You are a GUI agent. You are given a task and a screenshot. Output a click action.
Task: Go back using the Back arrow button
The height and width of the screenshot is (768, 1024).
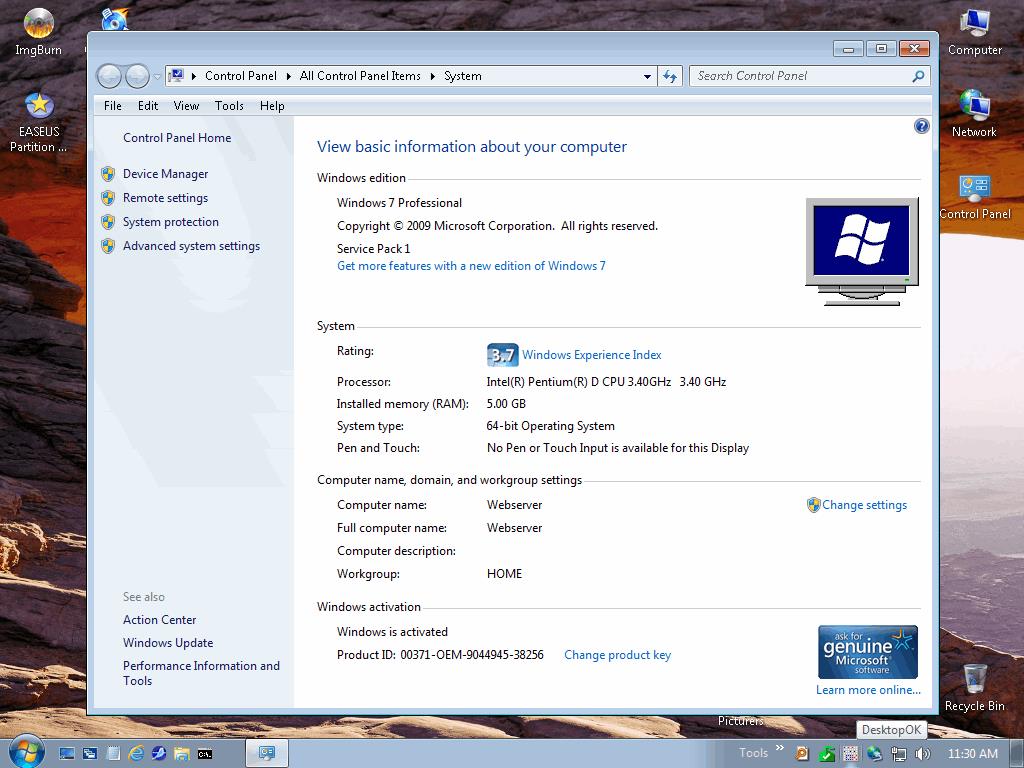[x=109, y=76]
